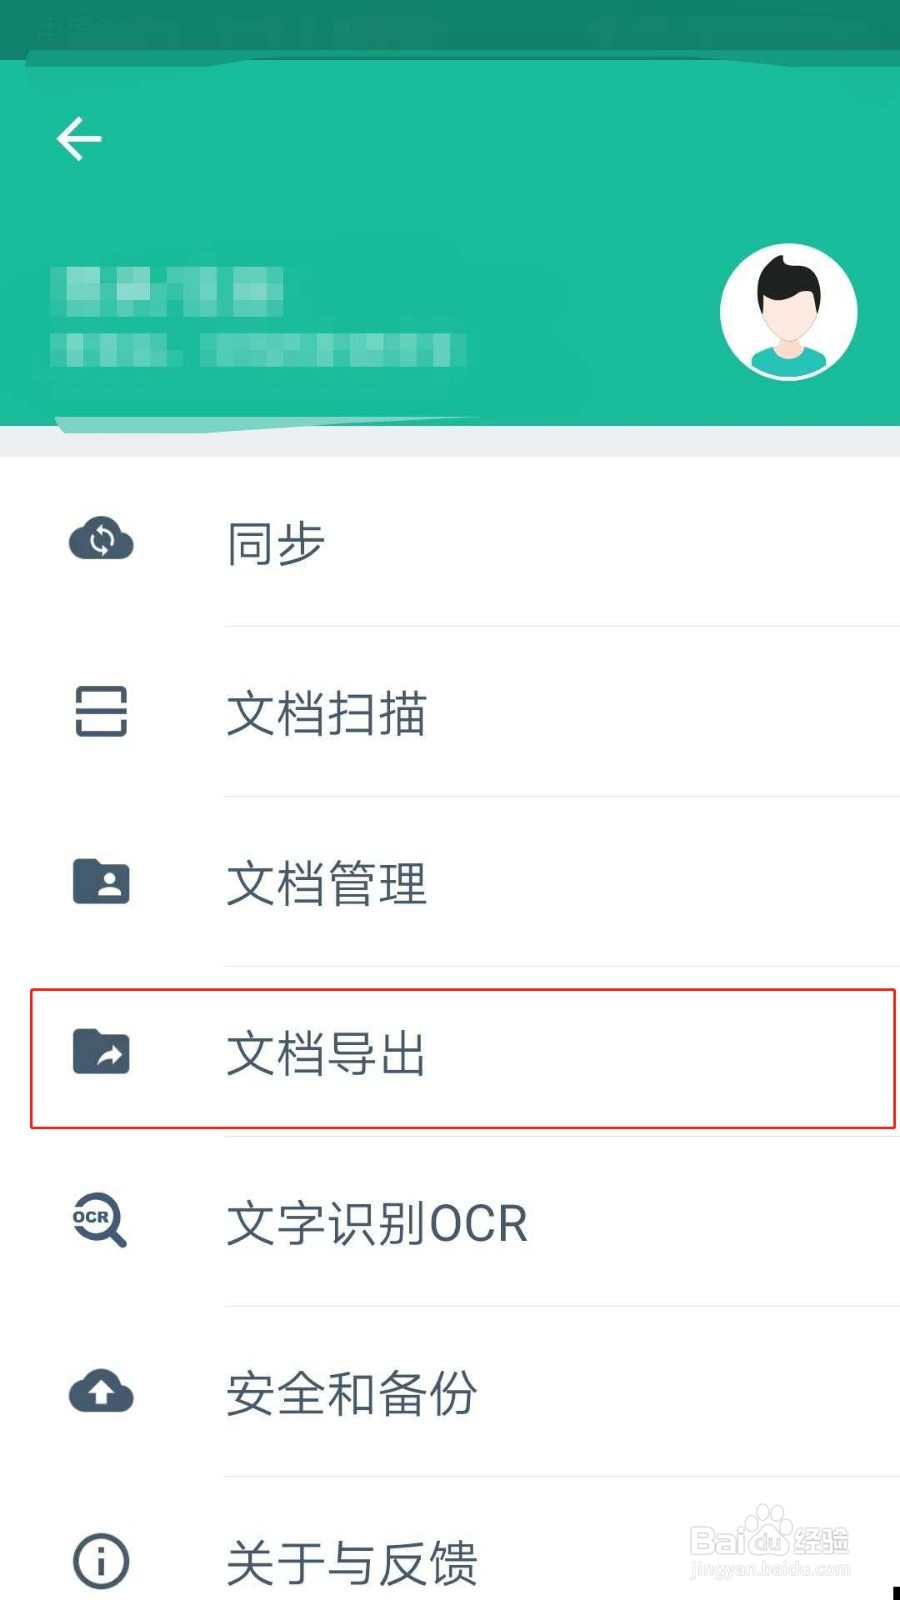
Task: Click the info circle icon
Action: (x=101, y=1561)
